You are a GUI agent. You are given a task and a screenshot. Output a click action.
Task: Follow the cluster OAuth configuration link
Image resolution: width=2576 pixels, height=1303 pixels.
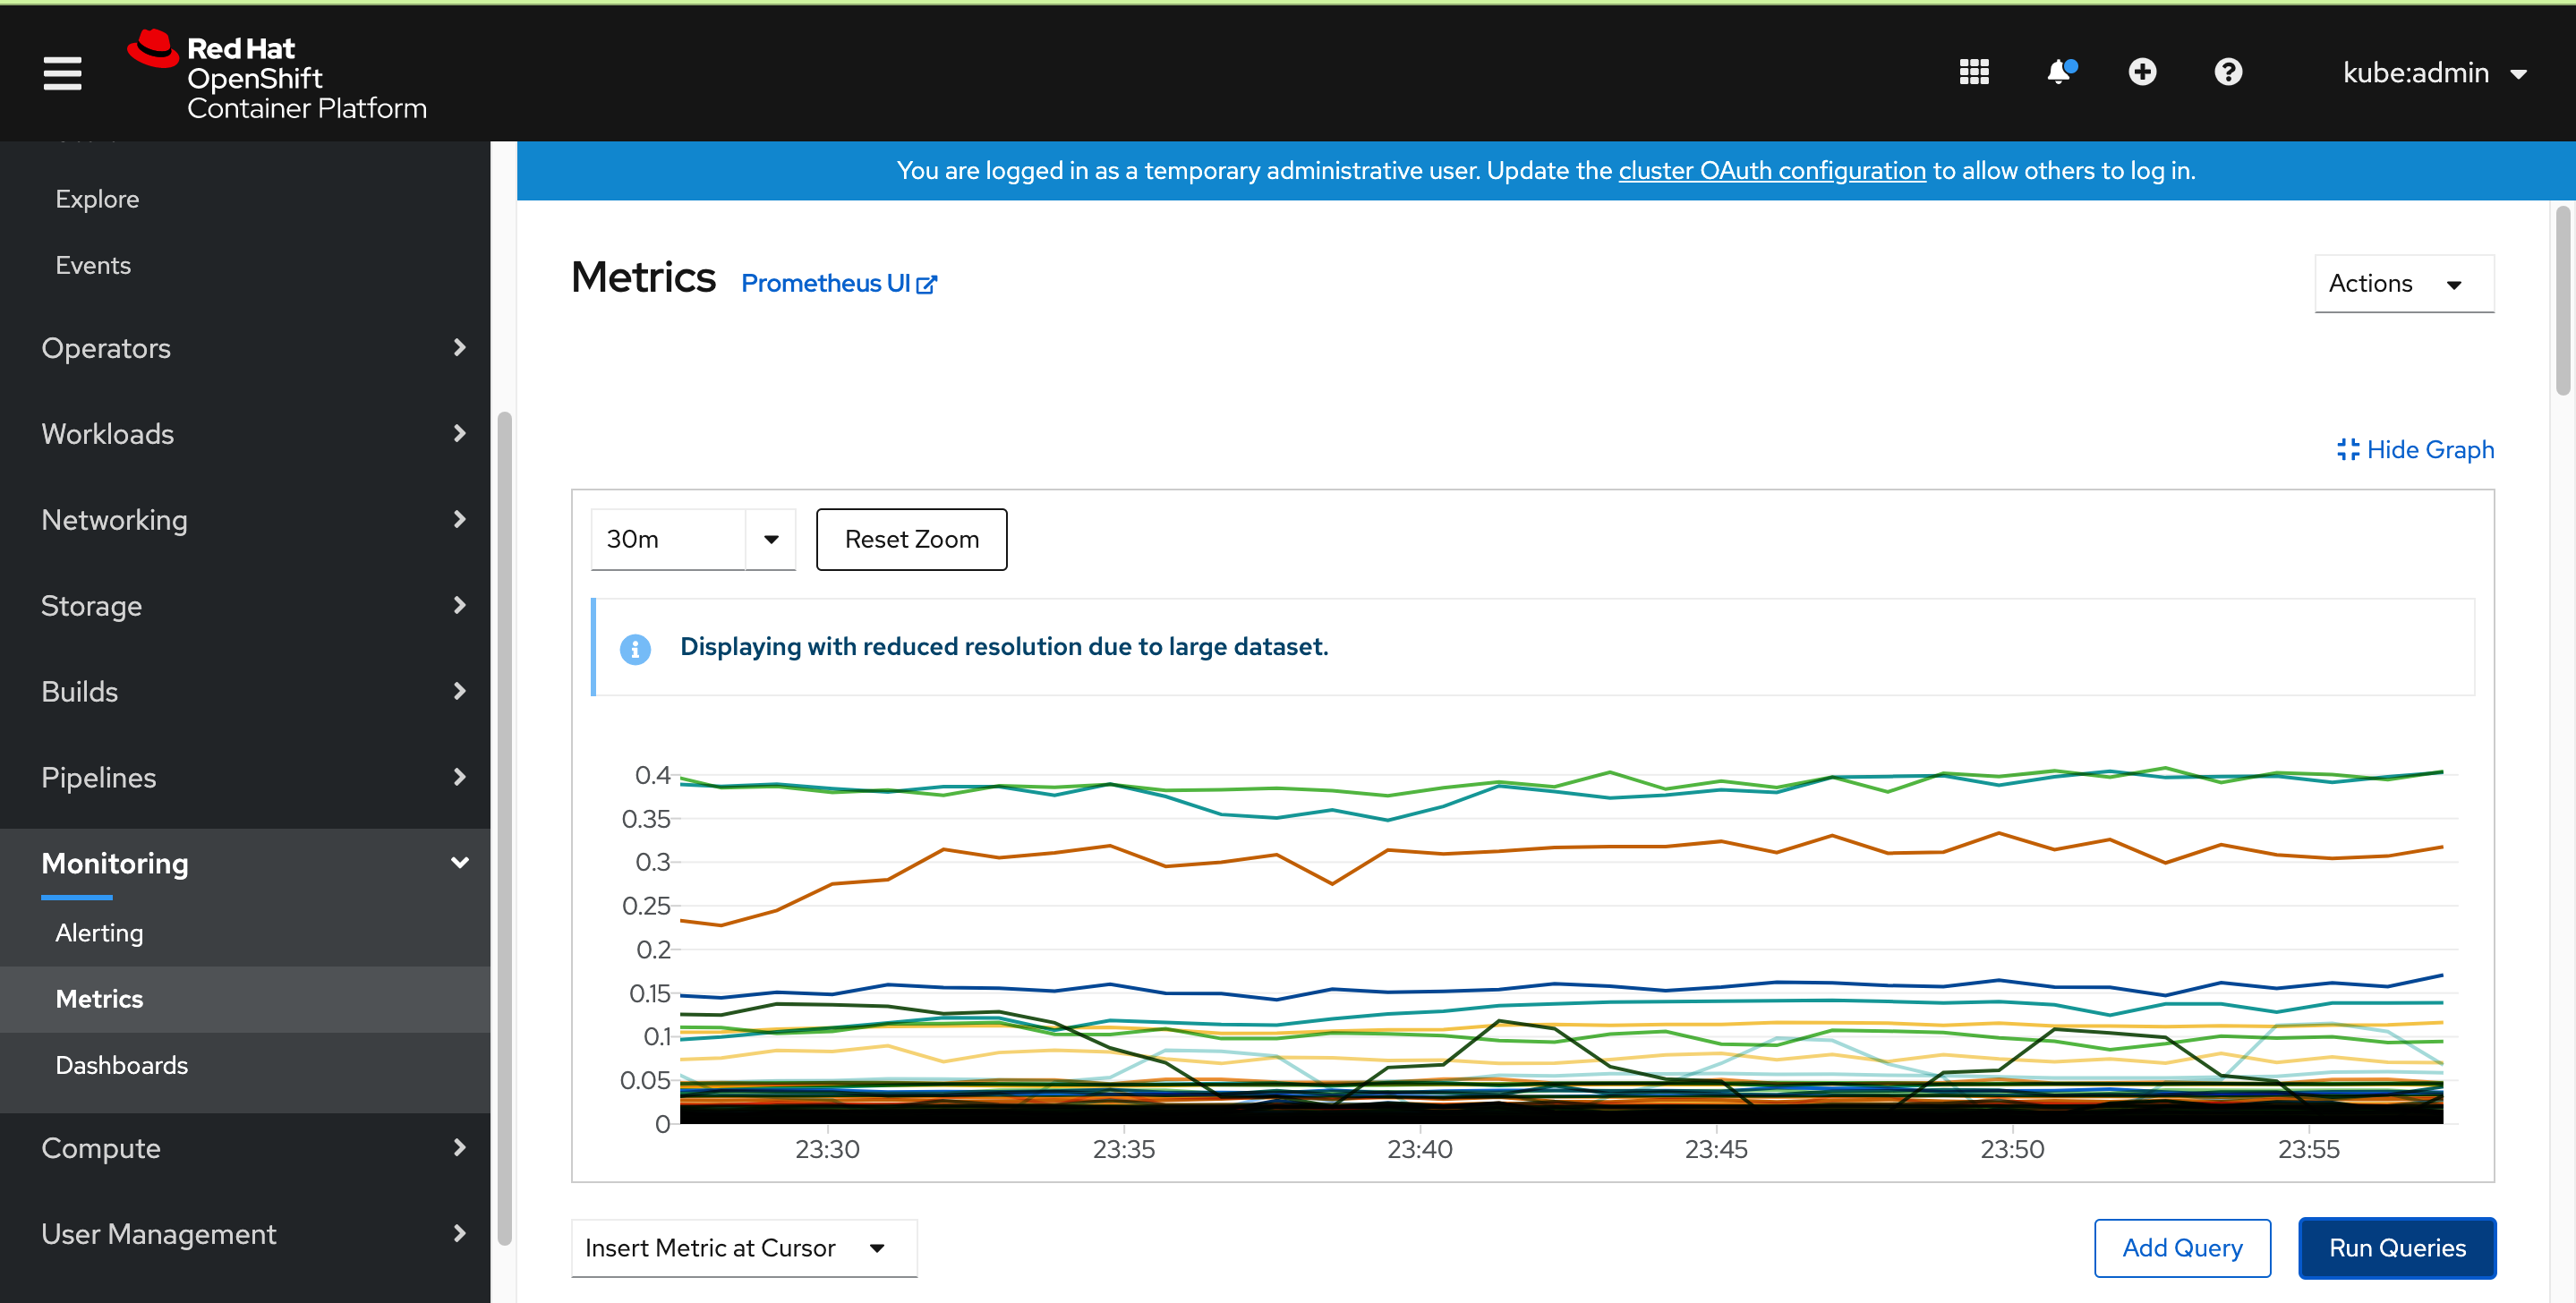click(1771, 171)
